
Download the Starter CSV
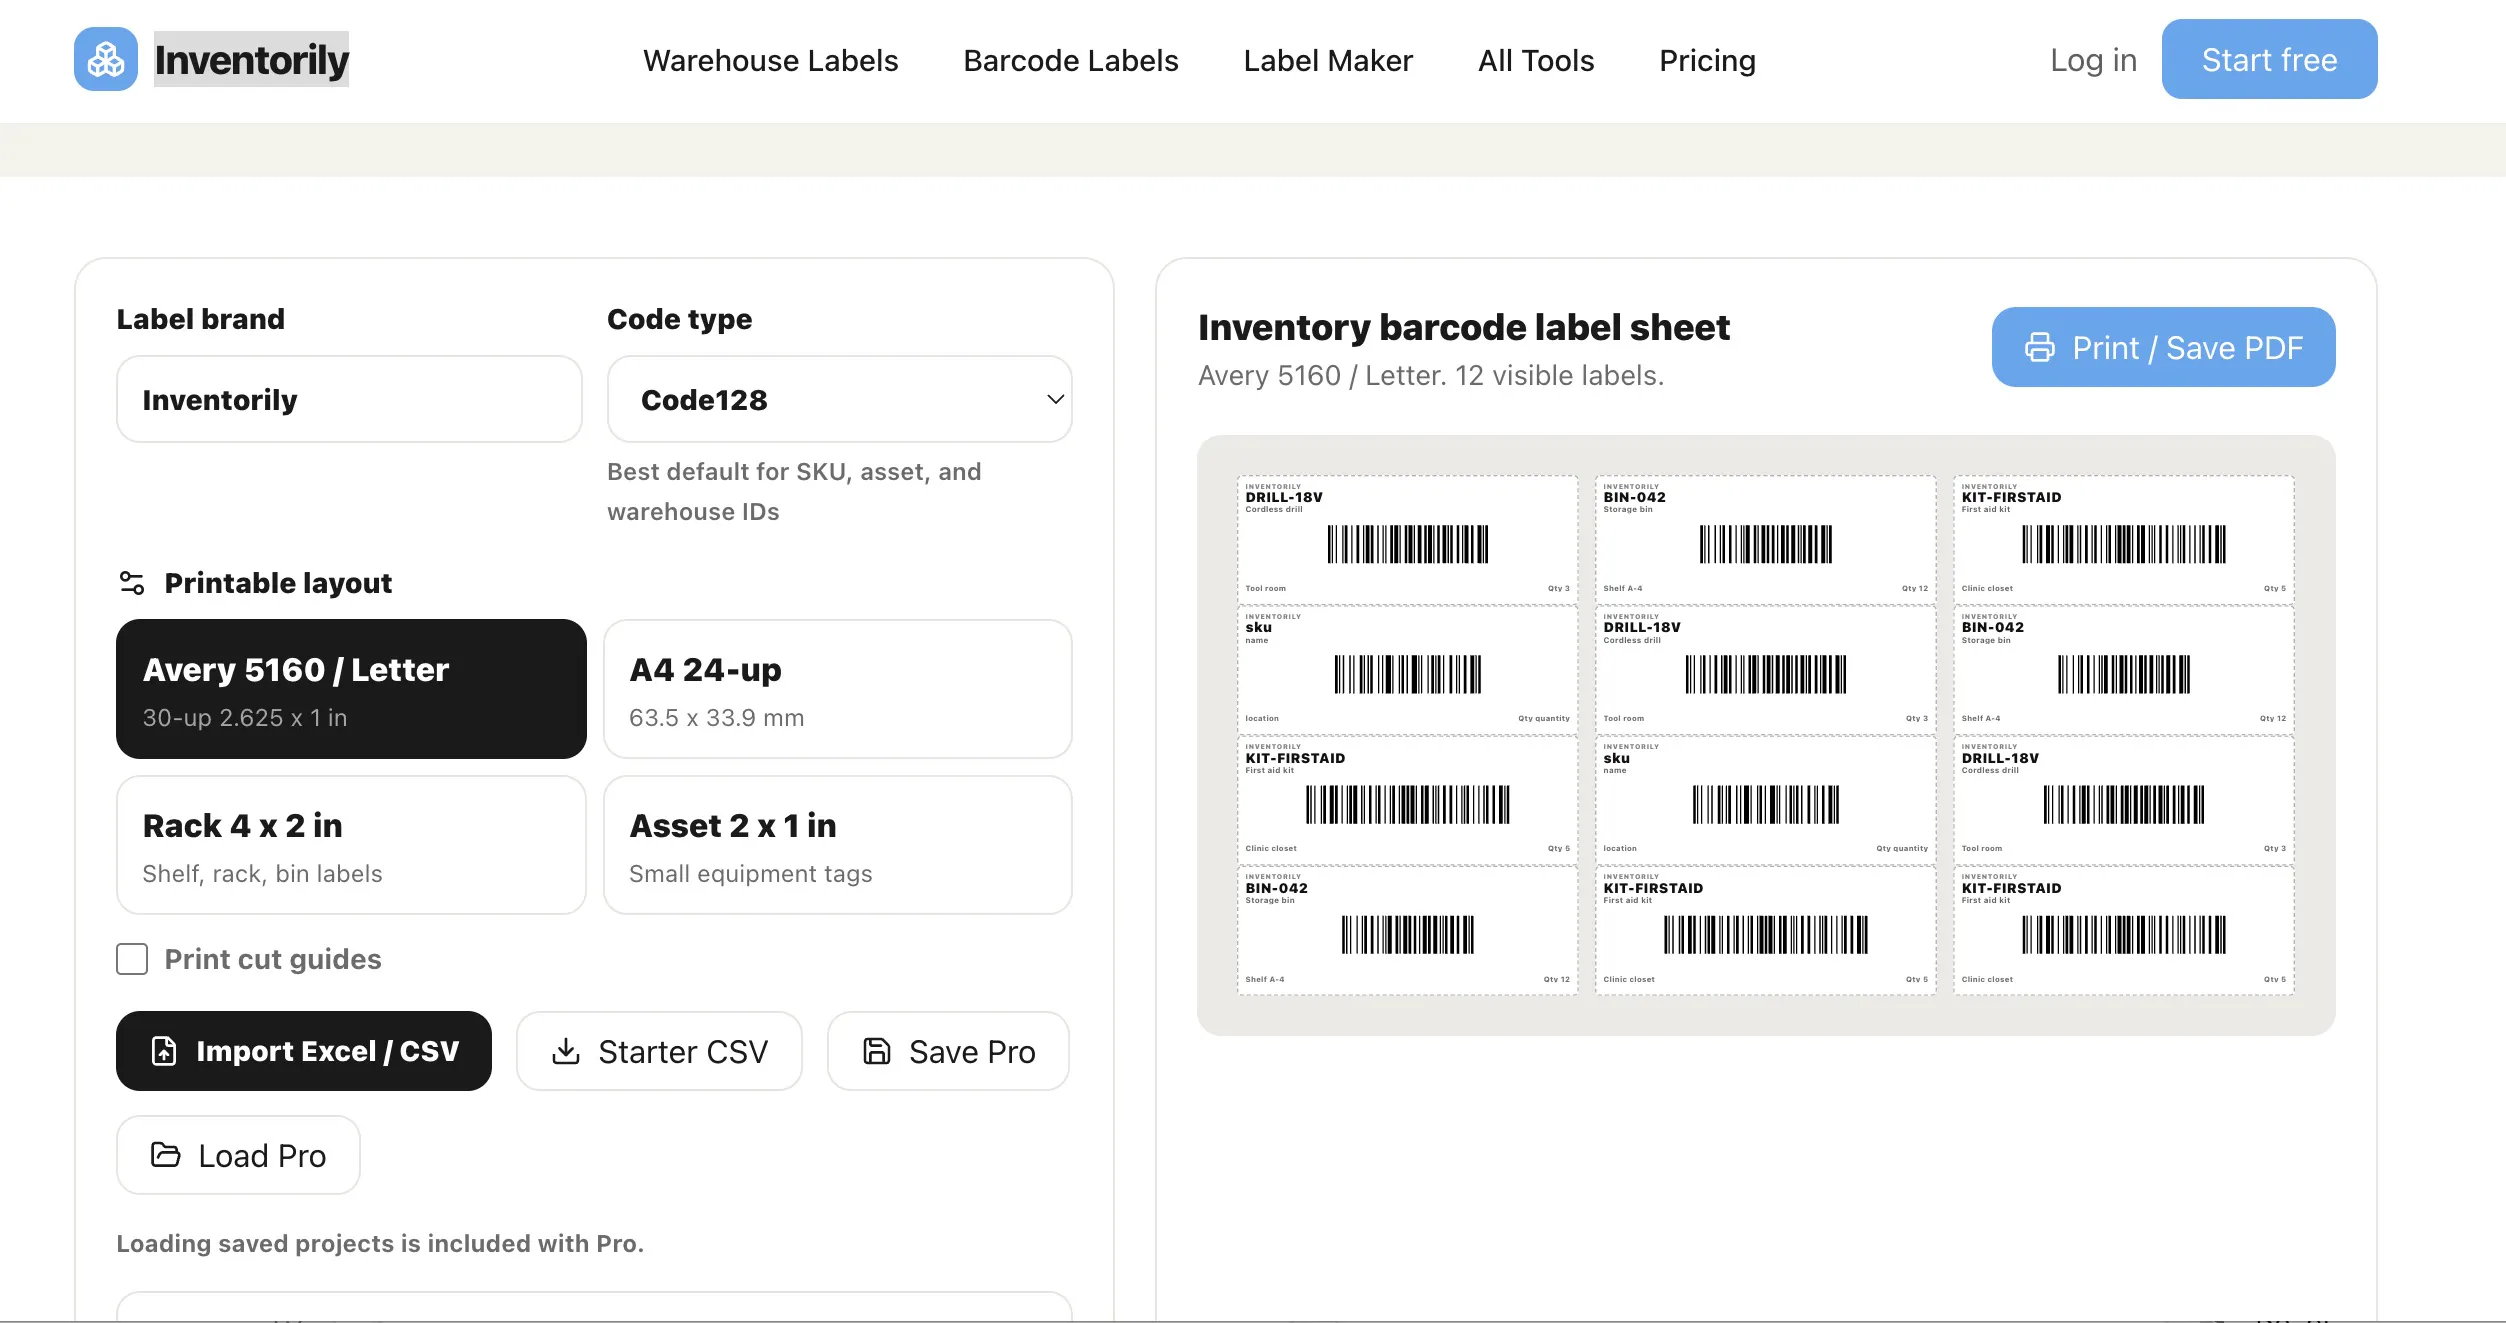tap(659, 1051)
